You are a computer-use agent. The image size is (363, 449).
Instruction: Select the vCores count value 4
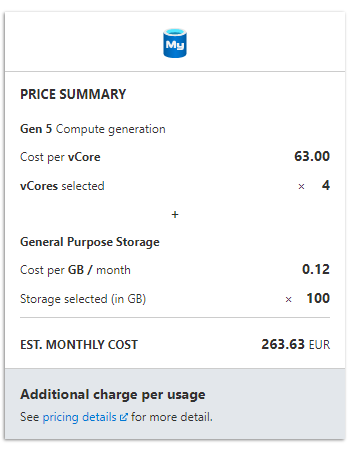pyautogui.click(x=326, y=185)
